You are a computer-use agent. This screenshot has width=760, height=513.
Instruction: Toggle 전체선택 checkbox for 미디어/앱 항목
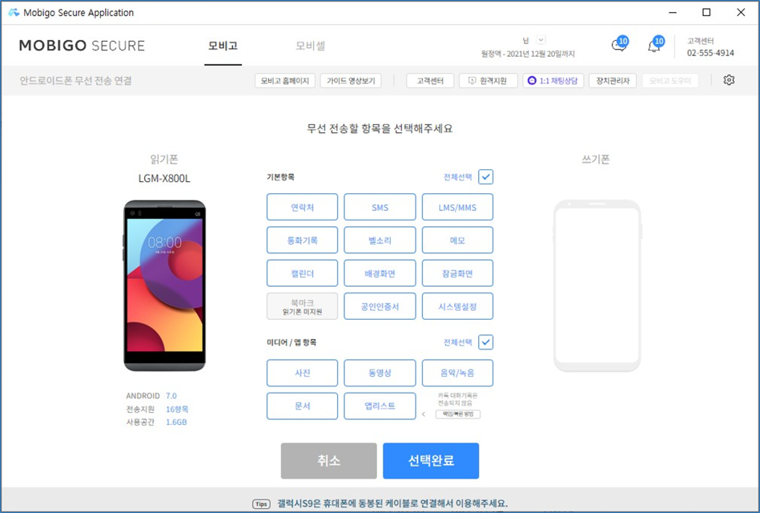pos(486,342)
